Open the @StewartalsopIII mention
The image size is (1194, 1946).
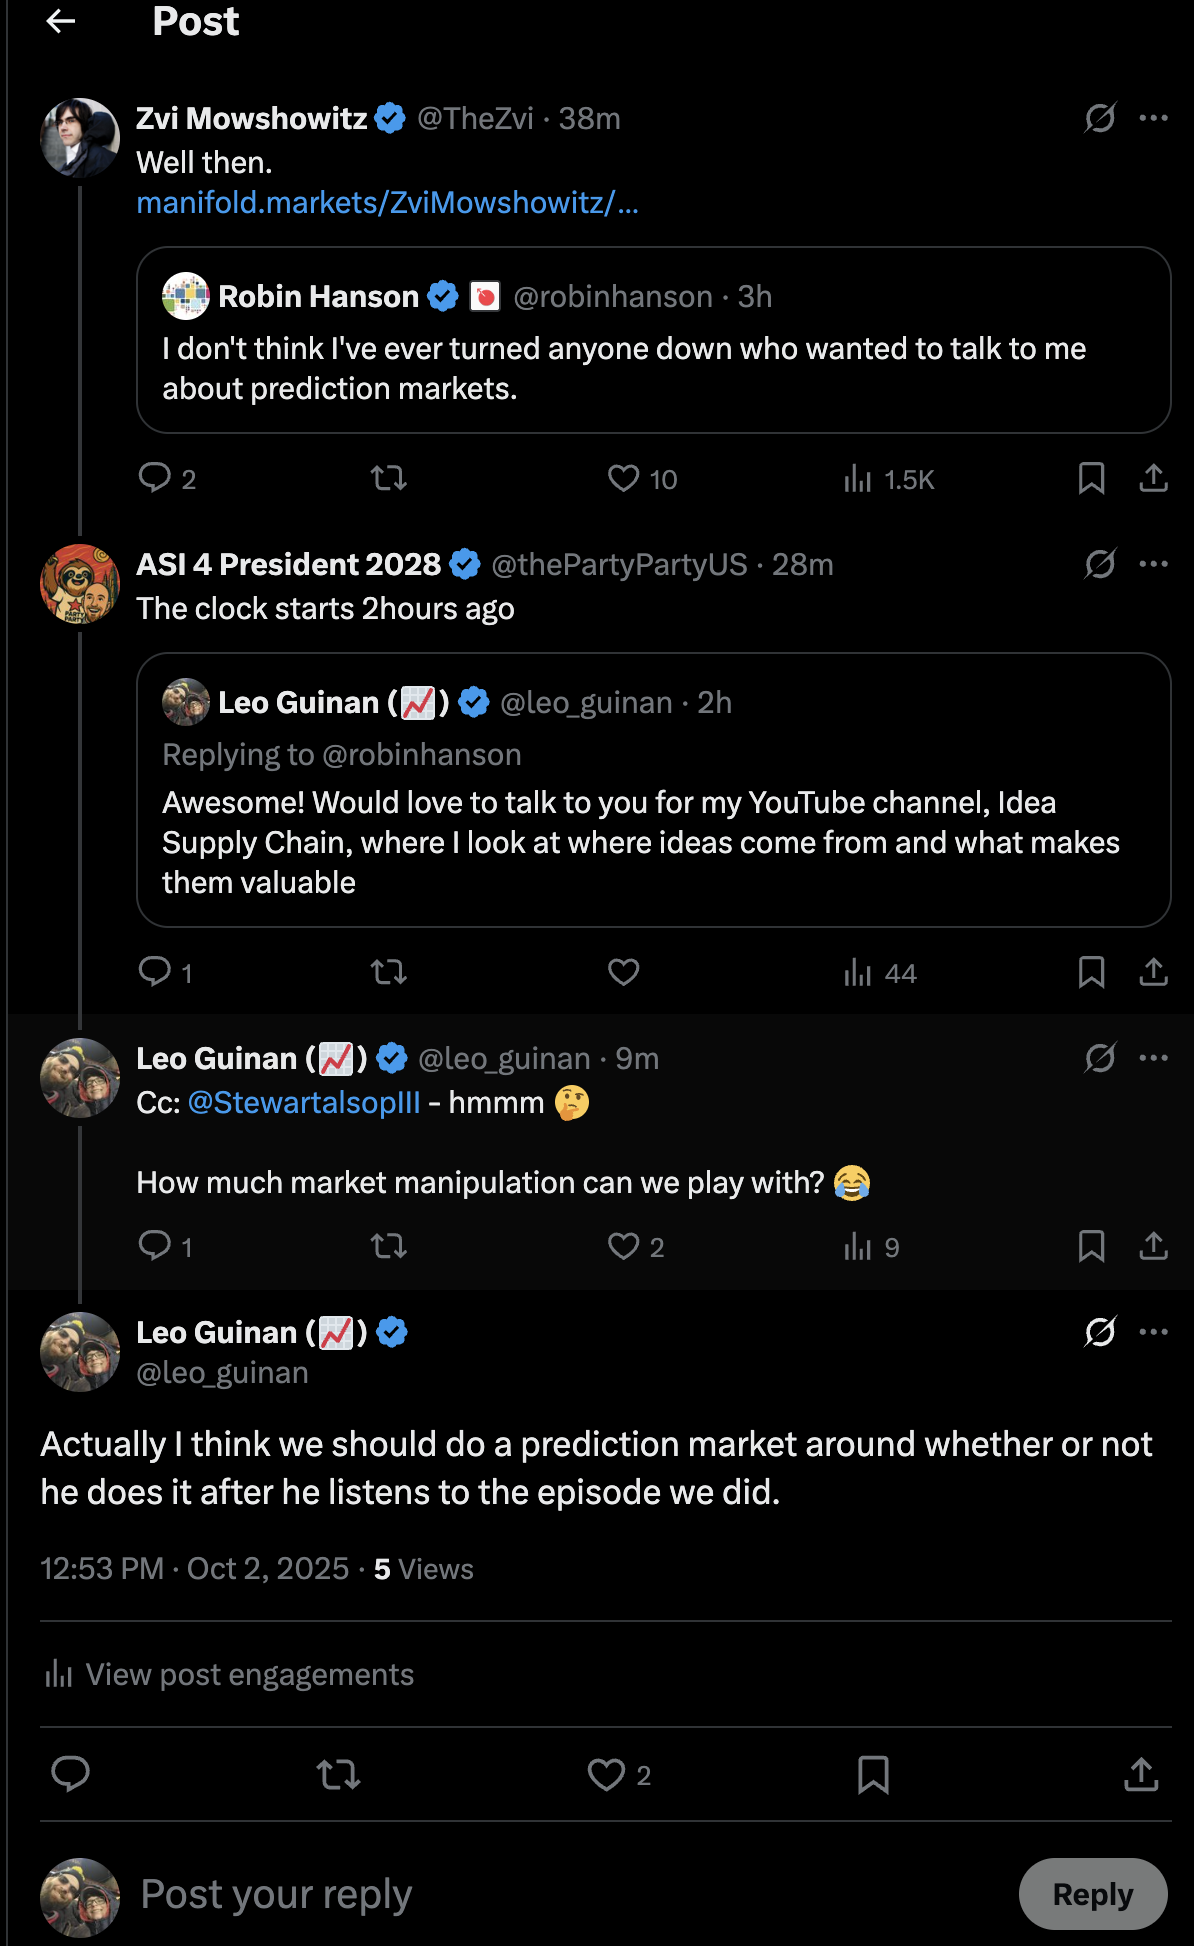click(304, 1103)
